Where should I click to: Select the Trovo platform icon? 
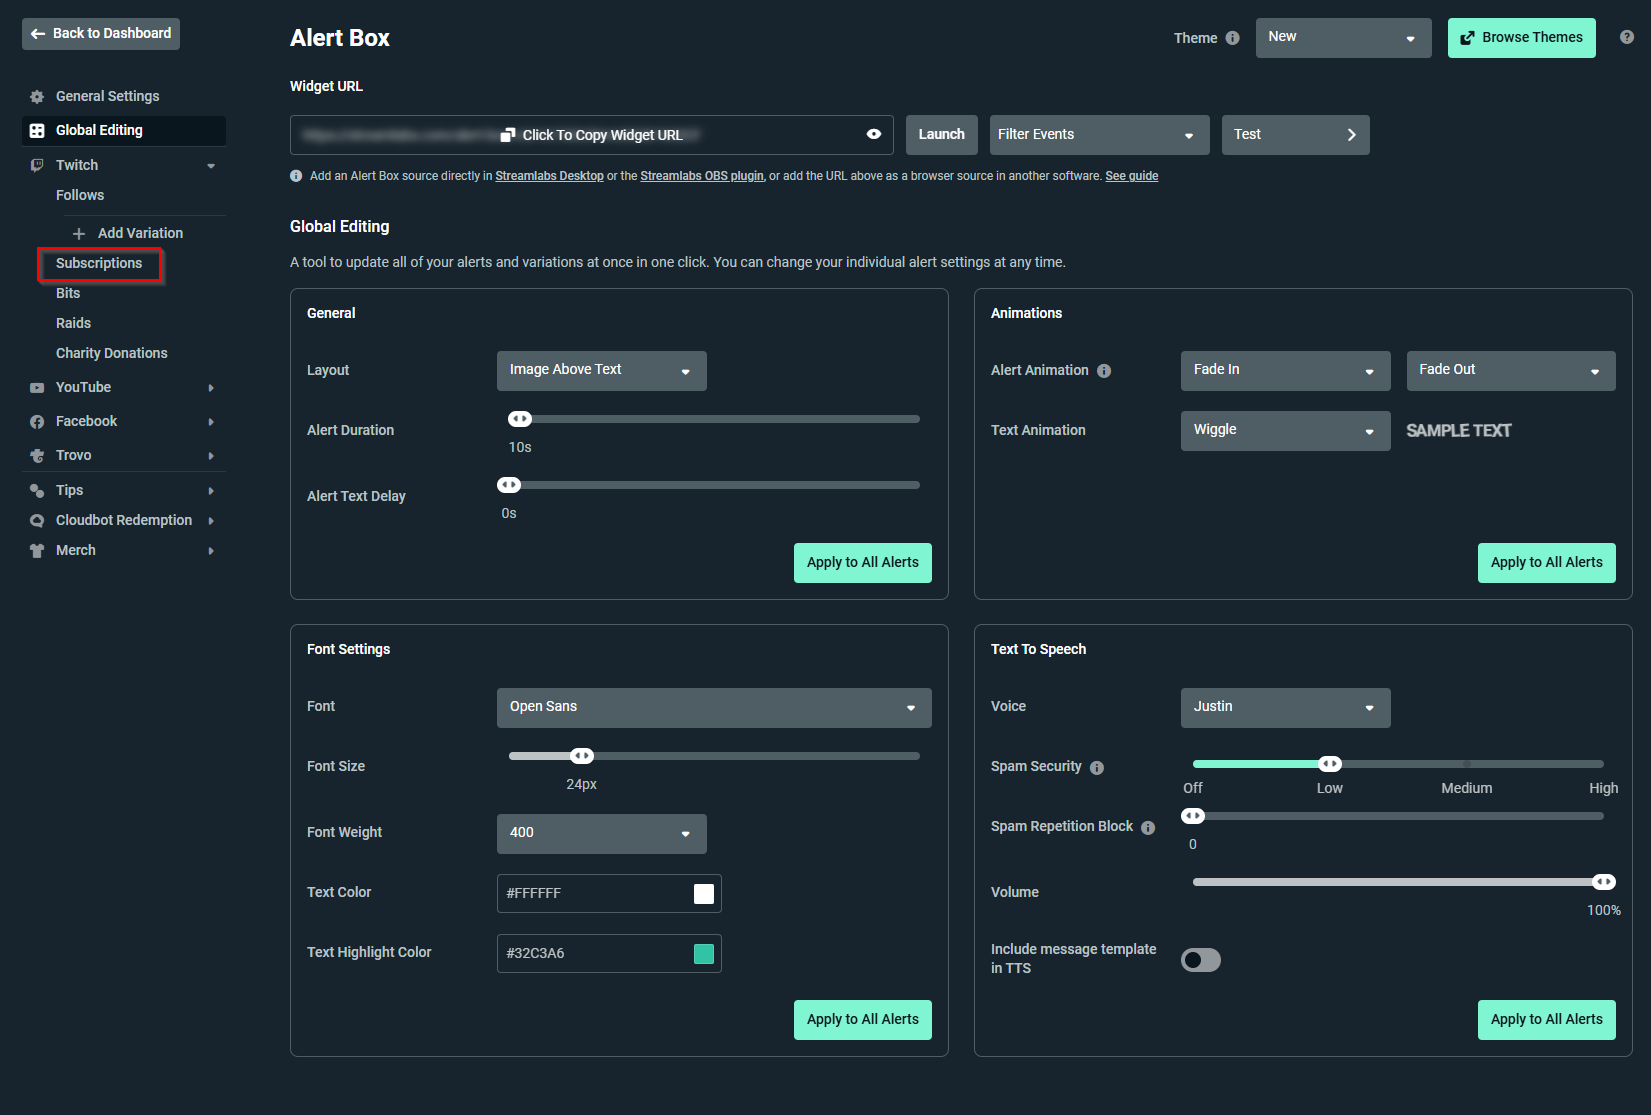(x=37, y=455)
